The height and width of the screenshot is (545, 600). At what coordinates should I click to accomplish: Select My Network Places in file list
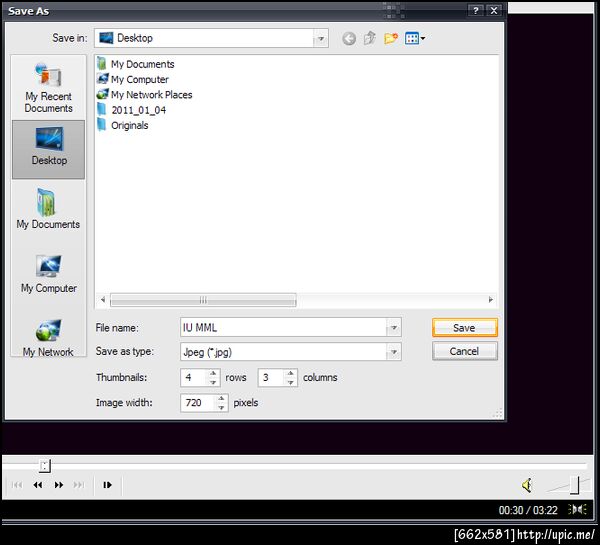145,95
